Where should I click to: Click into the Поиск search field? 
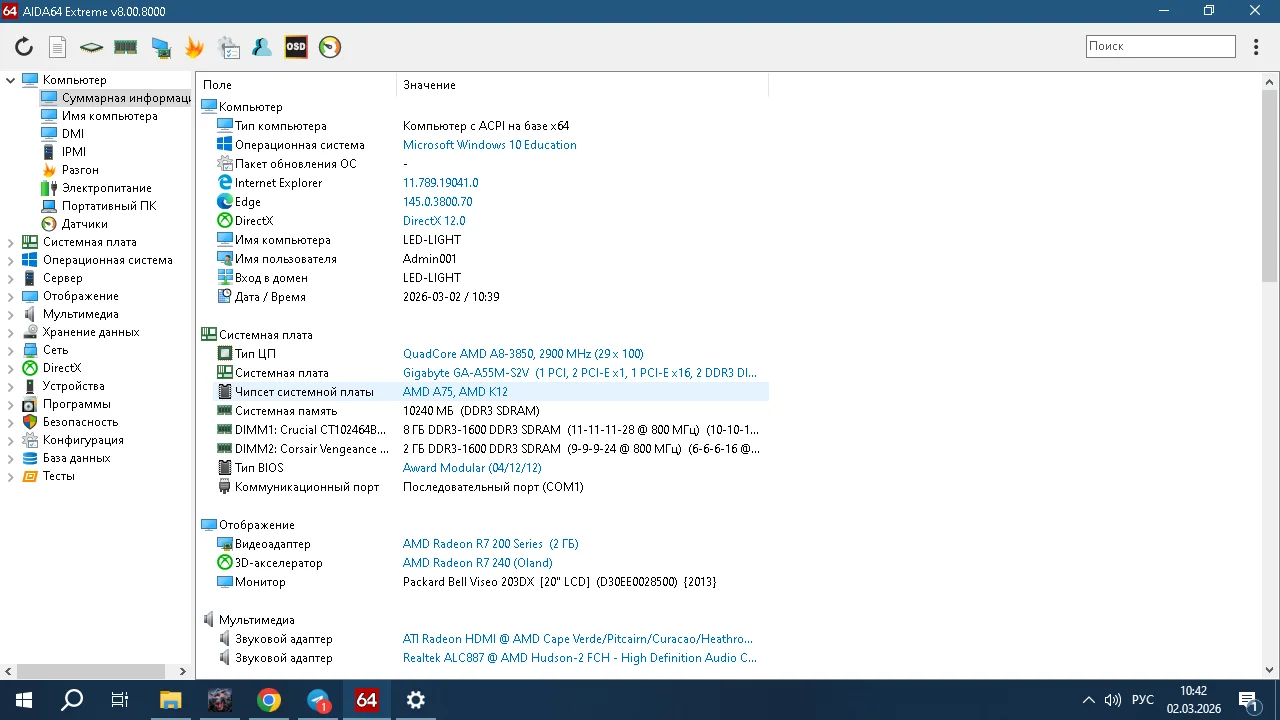[x=1160, y=46]
